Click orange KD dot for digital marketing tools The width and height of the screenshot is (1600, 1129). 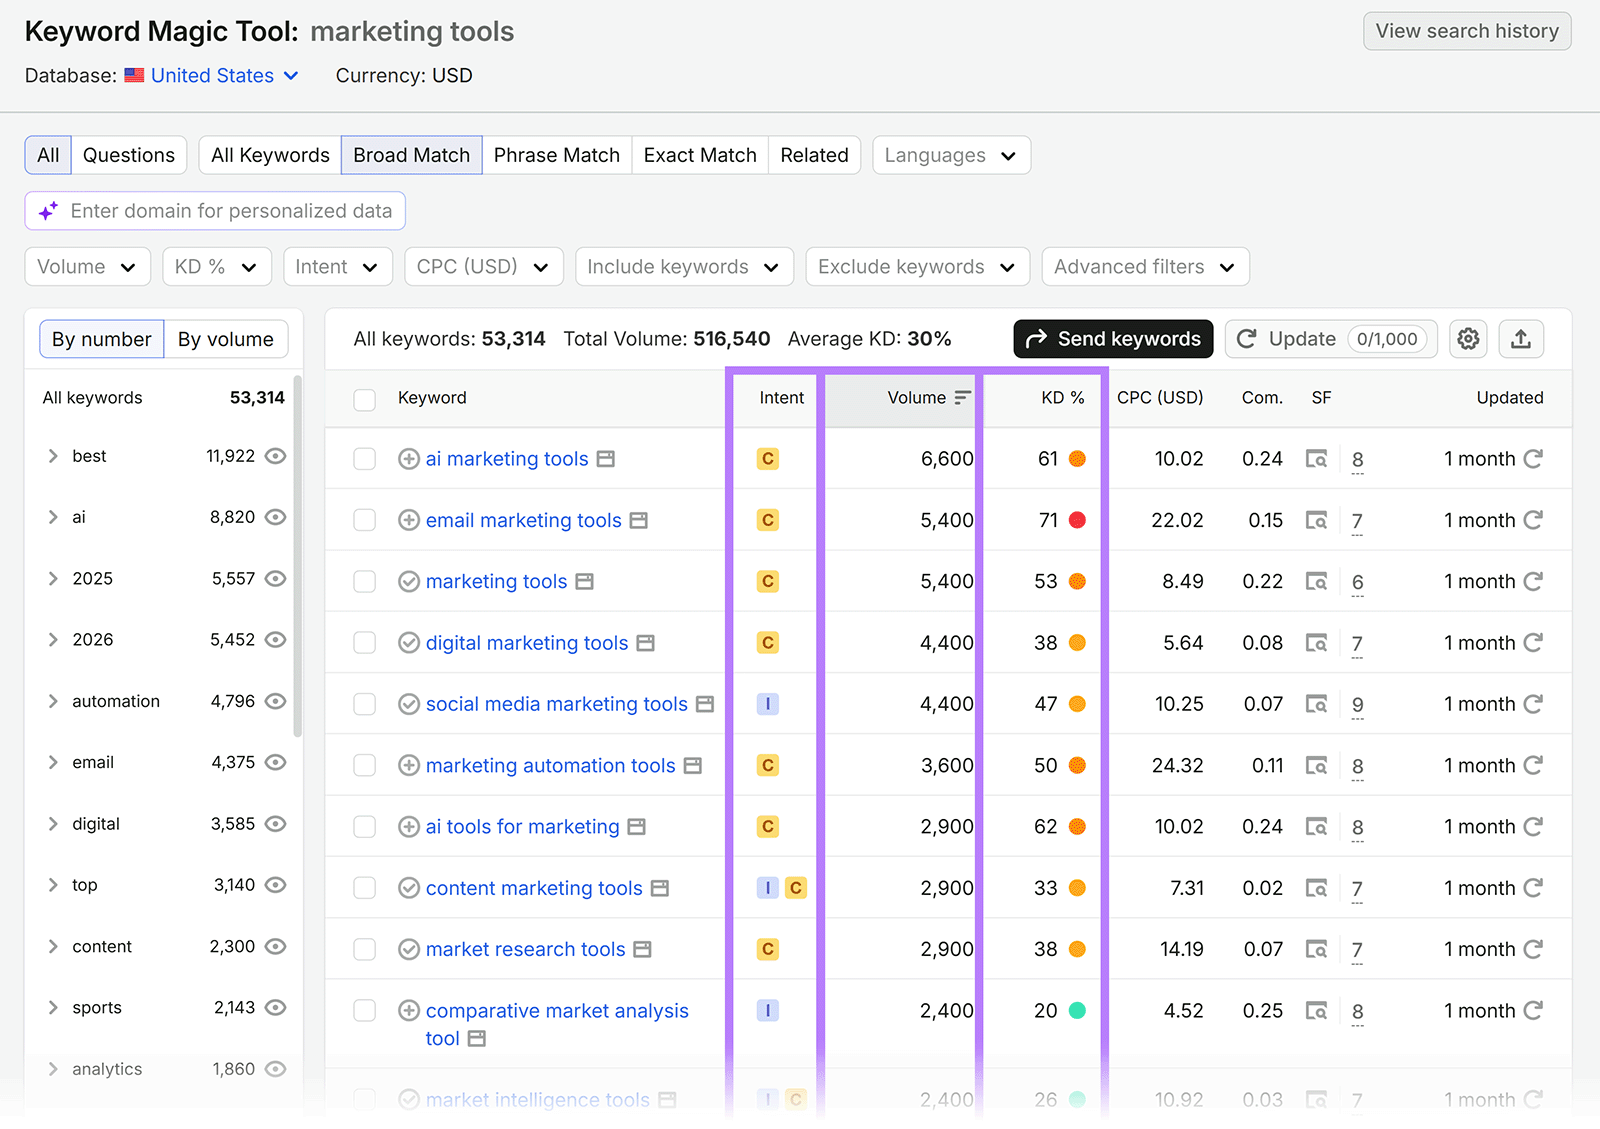1077,643
